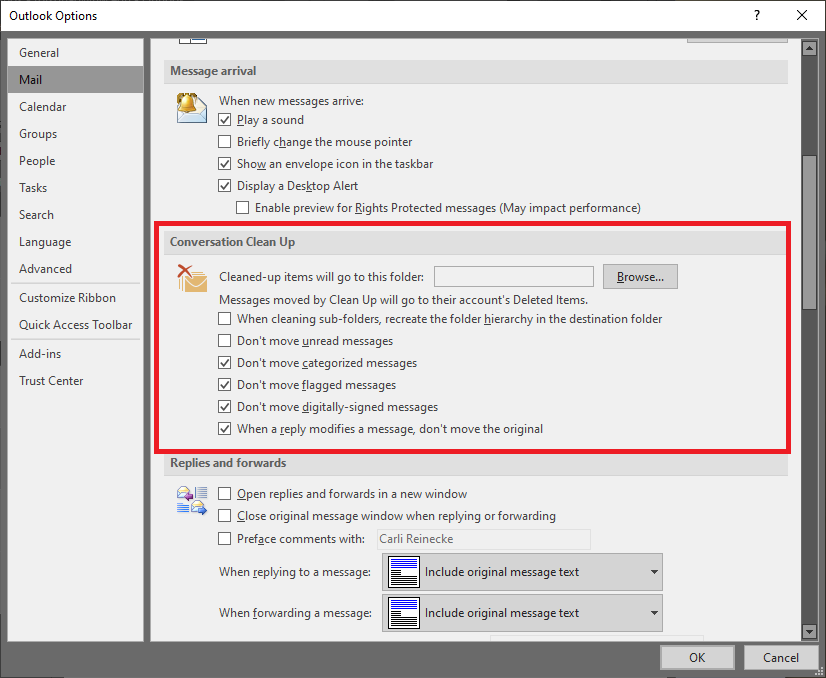Click the Conversation Clean Up envelope icon
Screen dimensions: 826x678
click(191, 279)
